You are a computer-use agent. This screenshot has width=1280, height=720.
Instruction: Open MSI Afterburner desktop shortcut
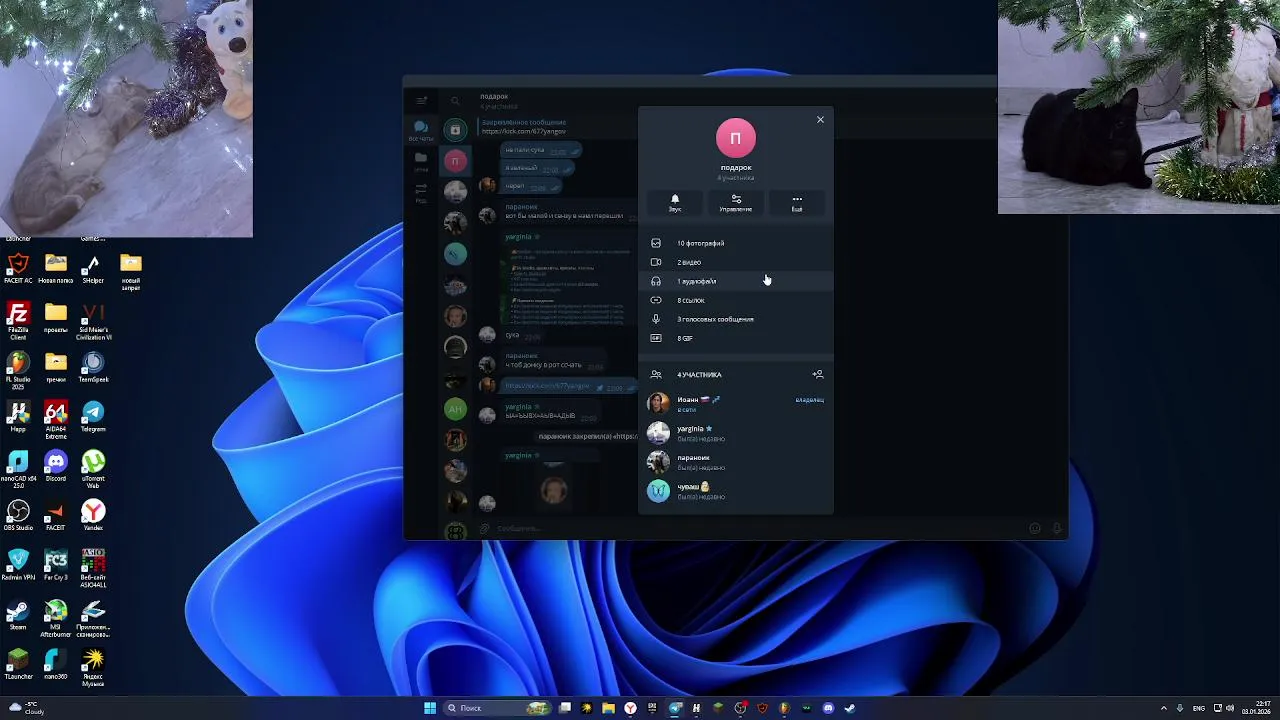tap(56, 618)
